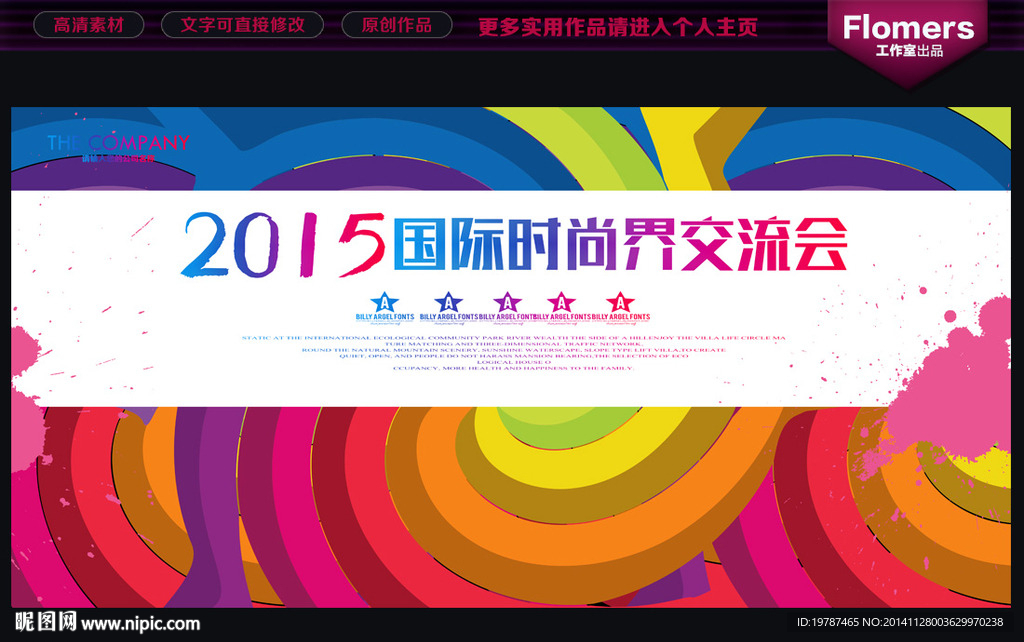This screenshot has height=642, width=1024.
Task: Select the purple star A icon
Action: pyautogui.click(x=507, y=302)
